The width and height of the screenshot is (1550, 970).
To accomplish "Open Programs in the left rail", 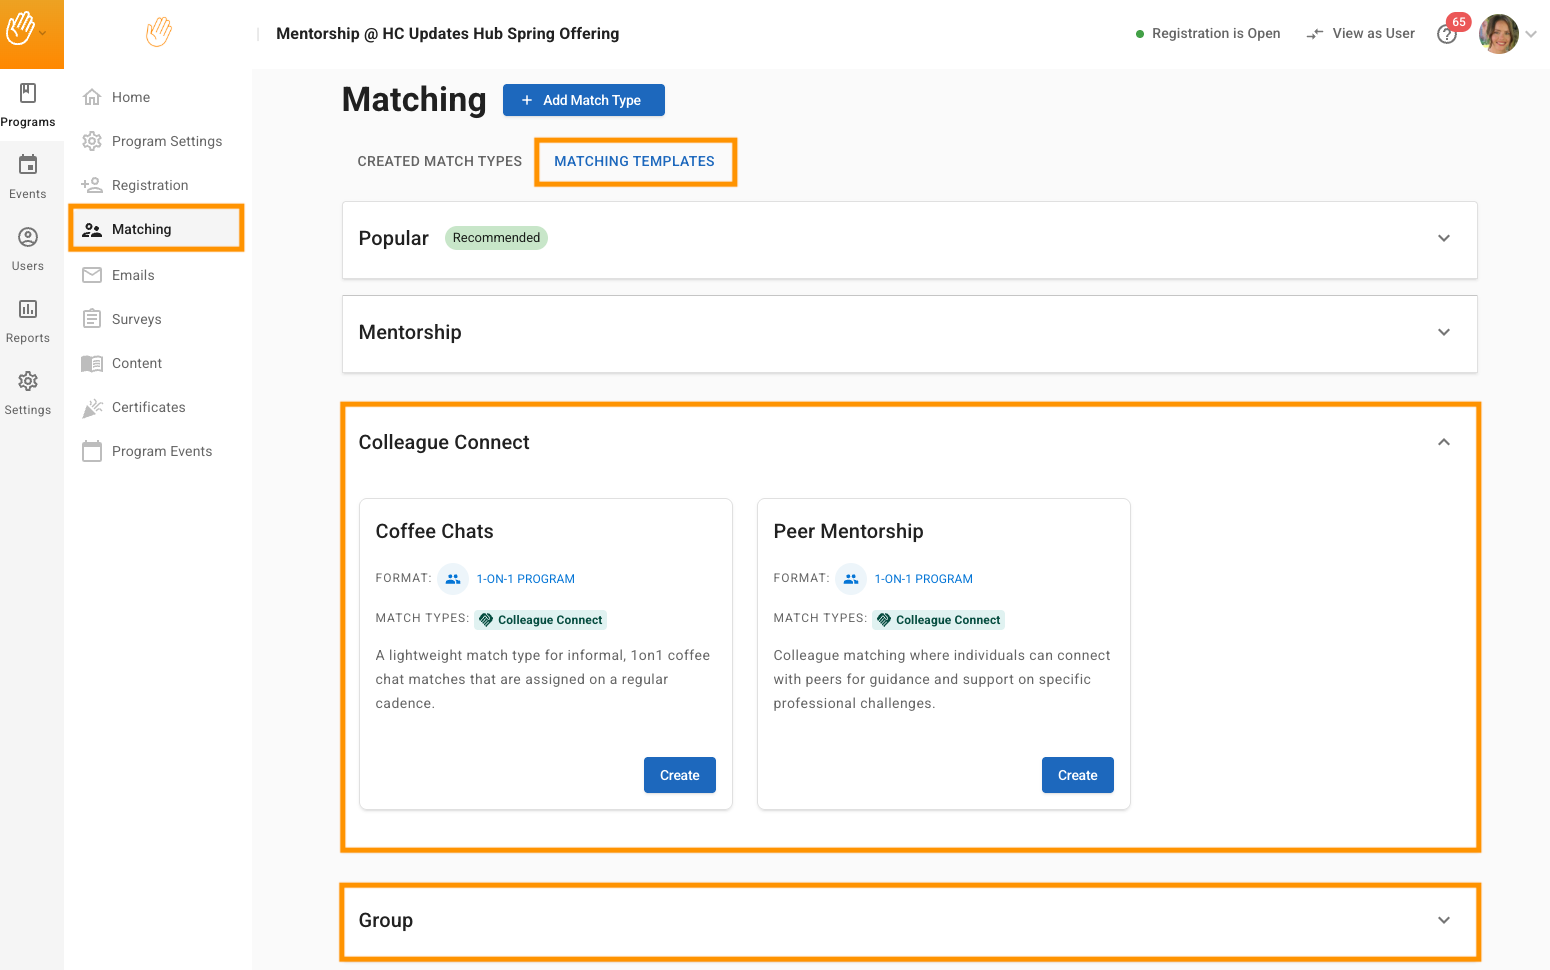I will [x=28, y=105].
